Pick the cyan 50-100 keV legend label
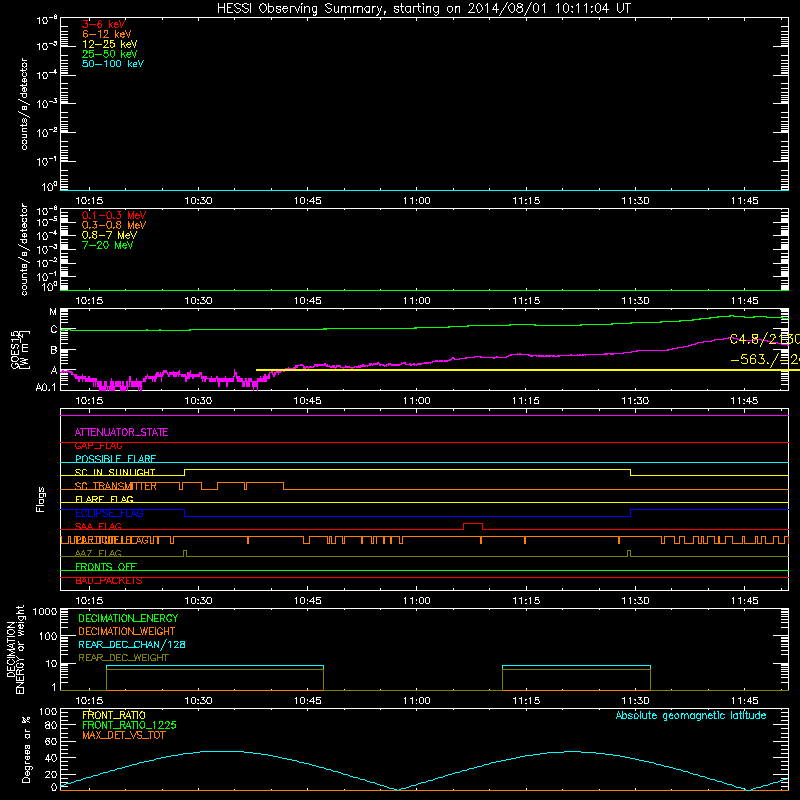The height and width of the screenshot is (800, 800). click(113, 64)
